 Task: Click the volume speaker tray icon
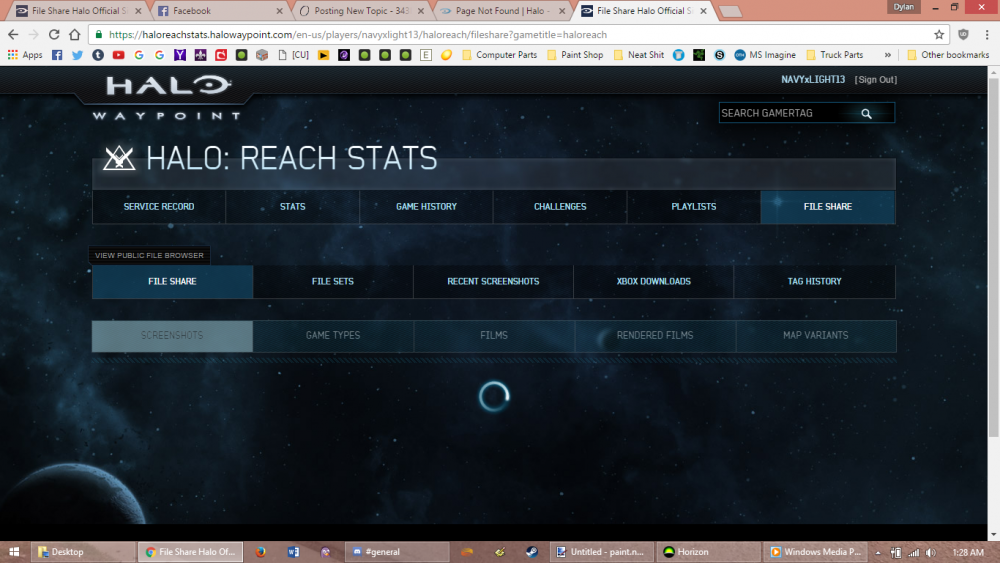[x=930, y=553]
